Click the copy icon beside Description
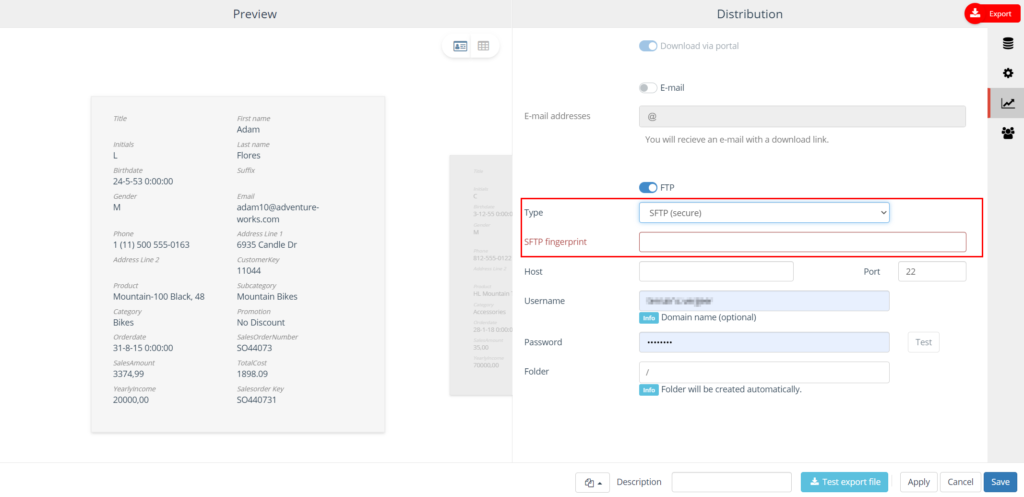This screenshot has height=497, width=1024. coord(592,482)
